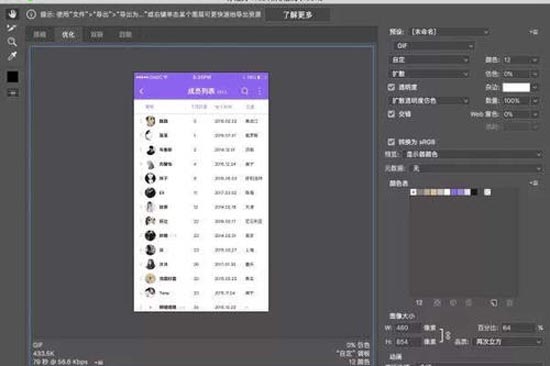Screen dimensions: 550x366
Task: Click the delete color trash icon
Action: coord(510,303)
